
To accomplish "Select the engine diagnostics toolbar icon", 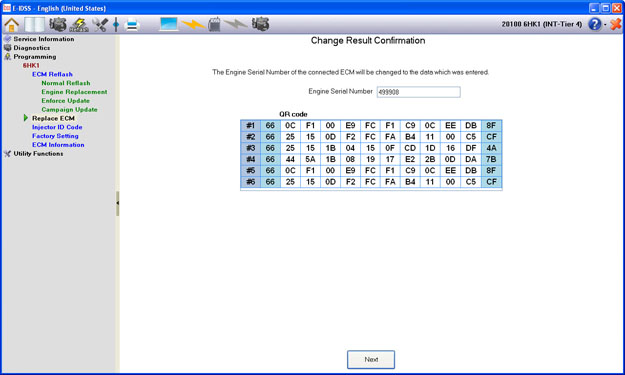I will [58, 25].
